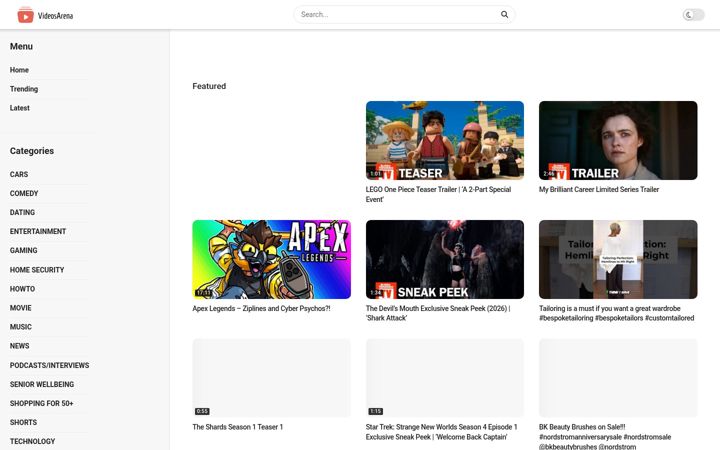The image size is (720, 450).
Task: Go to the NEWS category
Action: 19,346
